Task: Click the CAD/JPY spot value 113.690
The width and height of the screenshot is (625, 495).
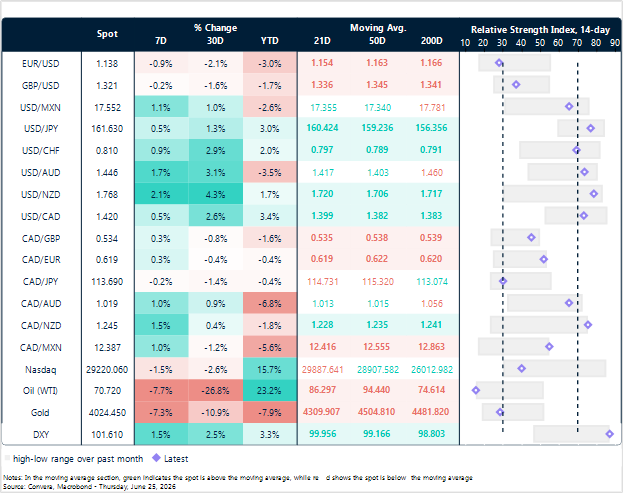Action: pos(108,282)
